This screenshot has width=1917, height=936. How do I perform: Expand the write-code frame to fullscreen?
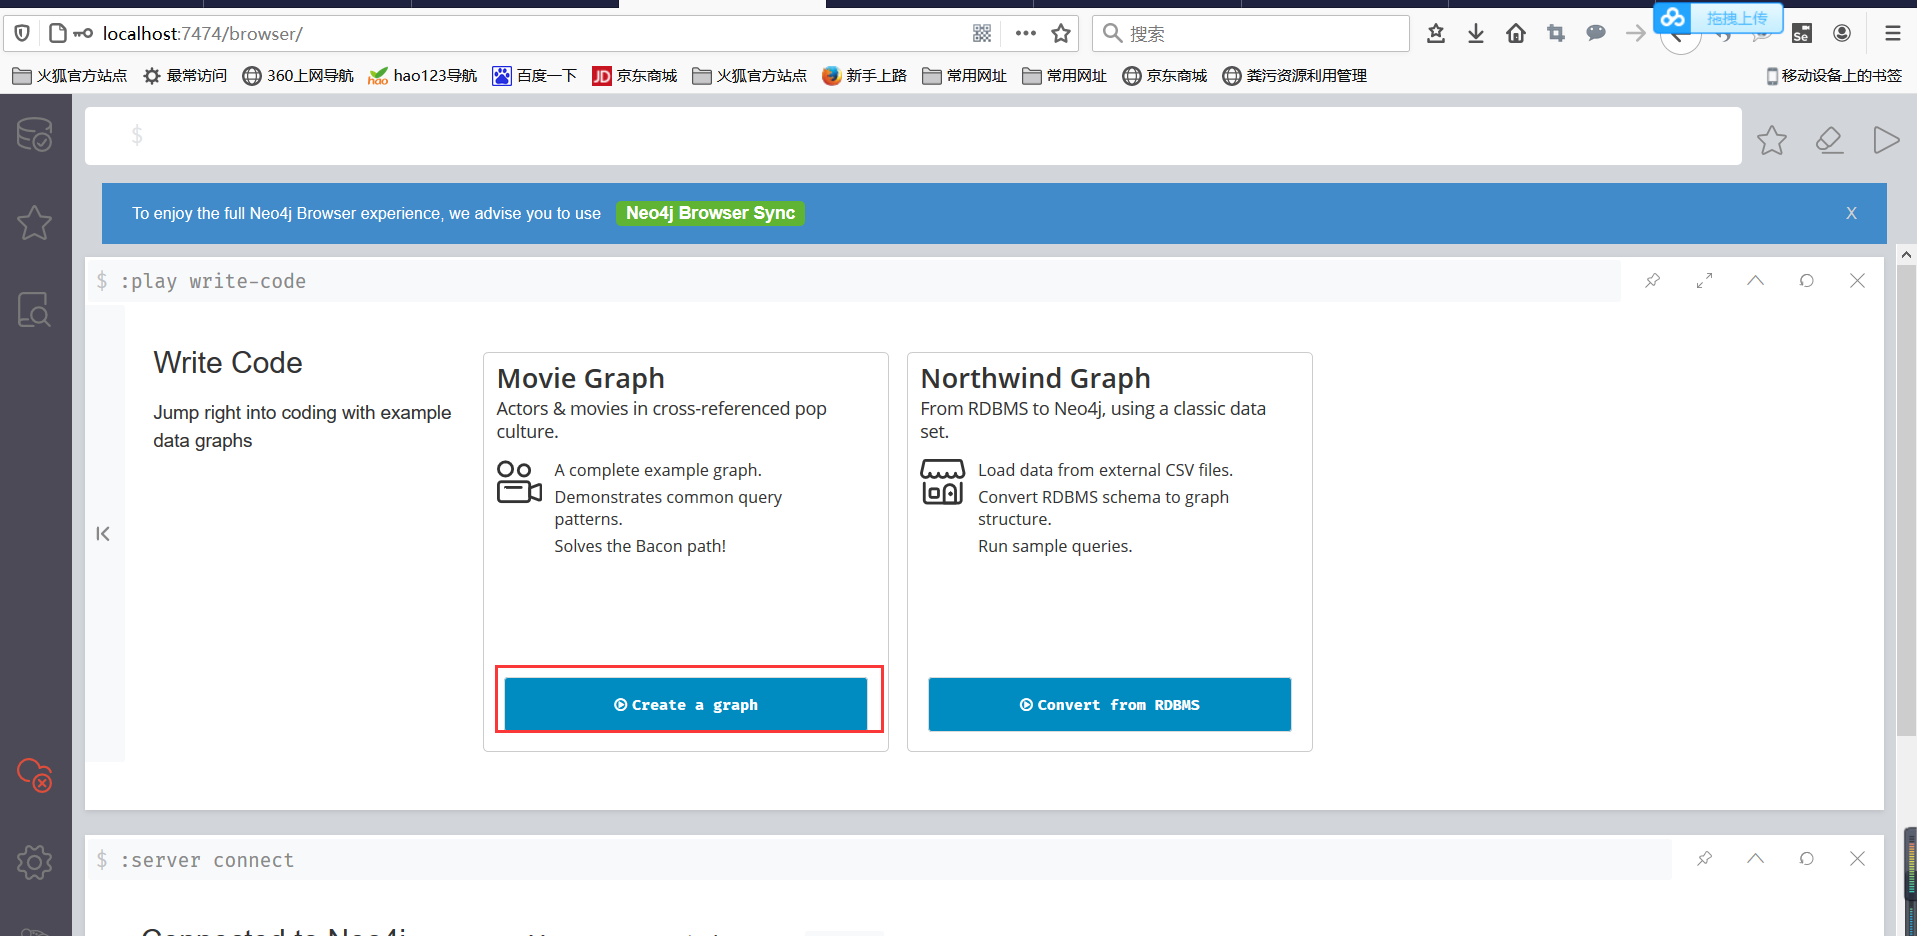(x=1704, y=281)
